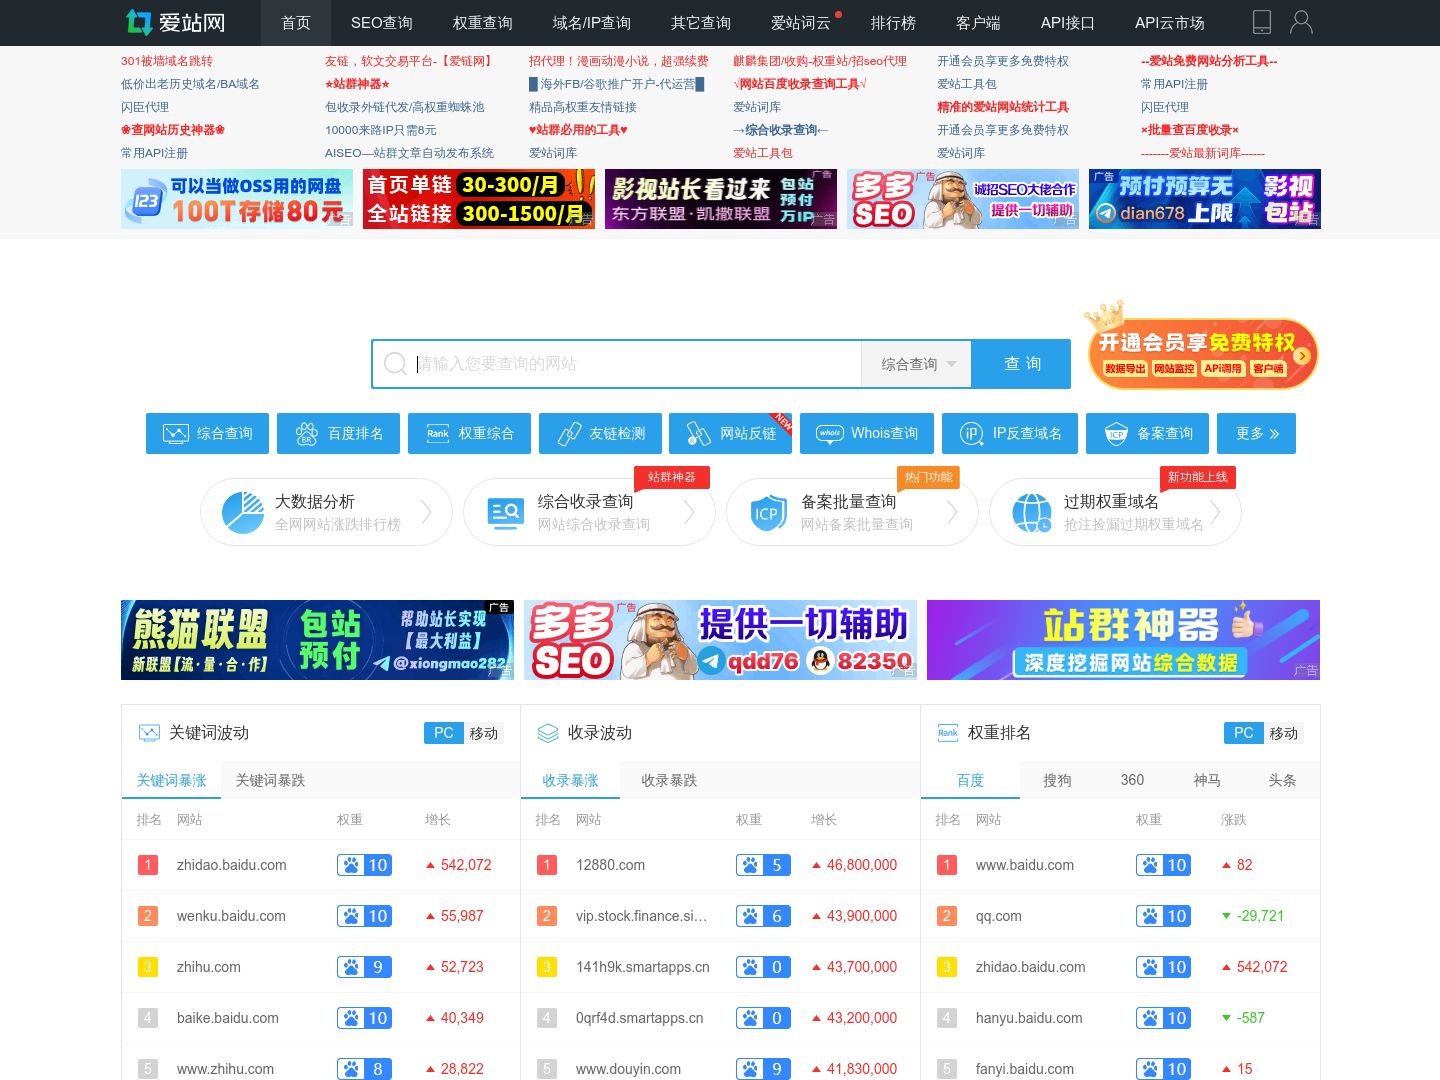
Task: Open the 综合查询 query type dropdown
Action: tap(918, 364)
